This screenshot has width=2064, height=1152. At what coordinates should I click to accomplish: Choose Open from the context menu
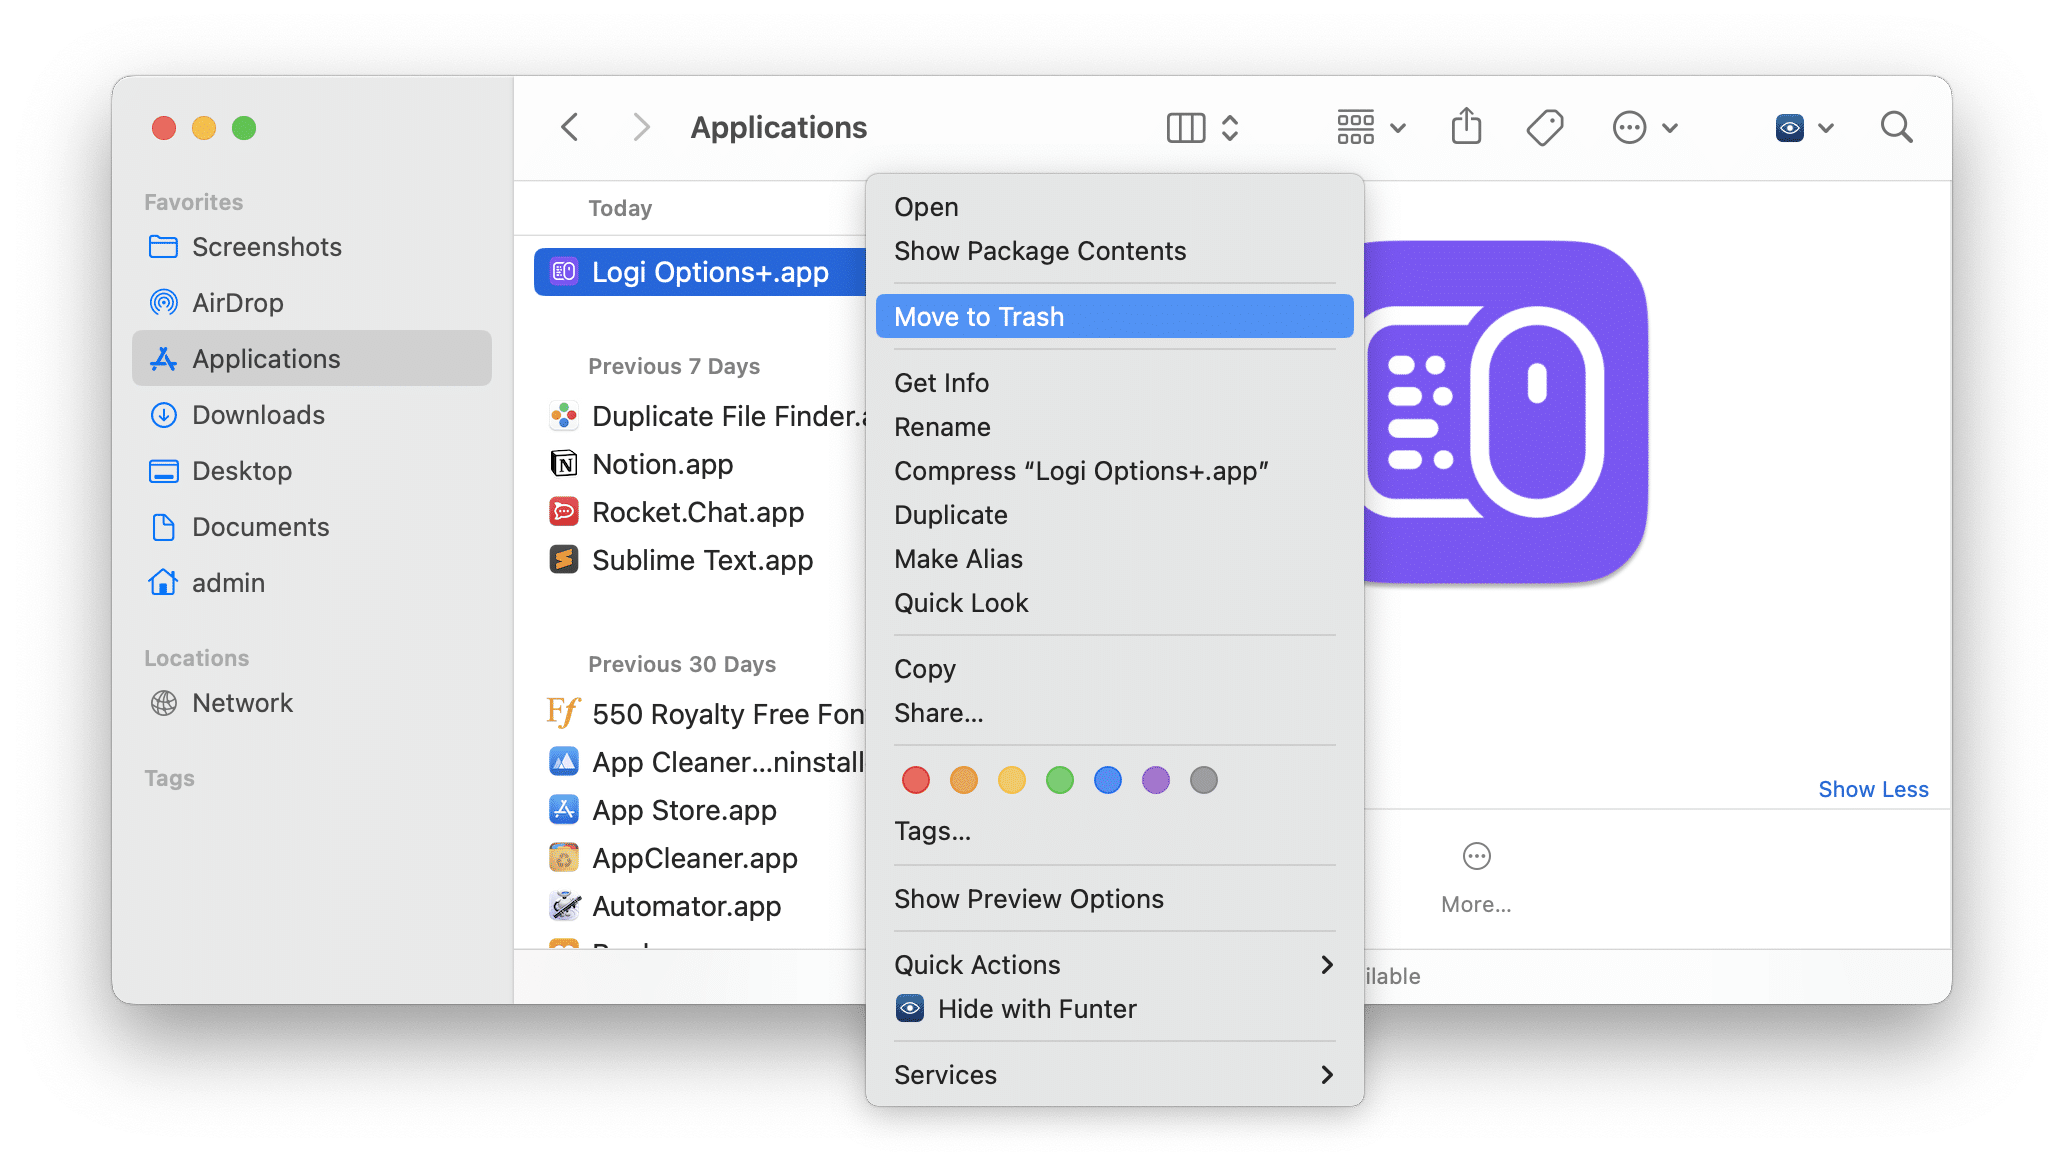pos(1114,207)
